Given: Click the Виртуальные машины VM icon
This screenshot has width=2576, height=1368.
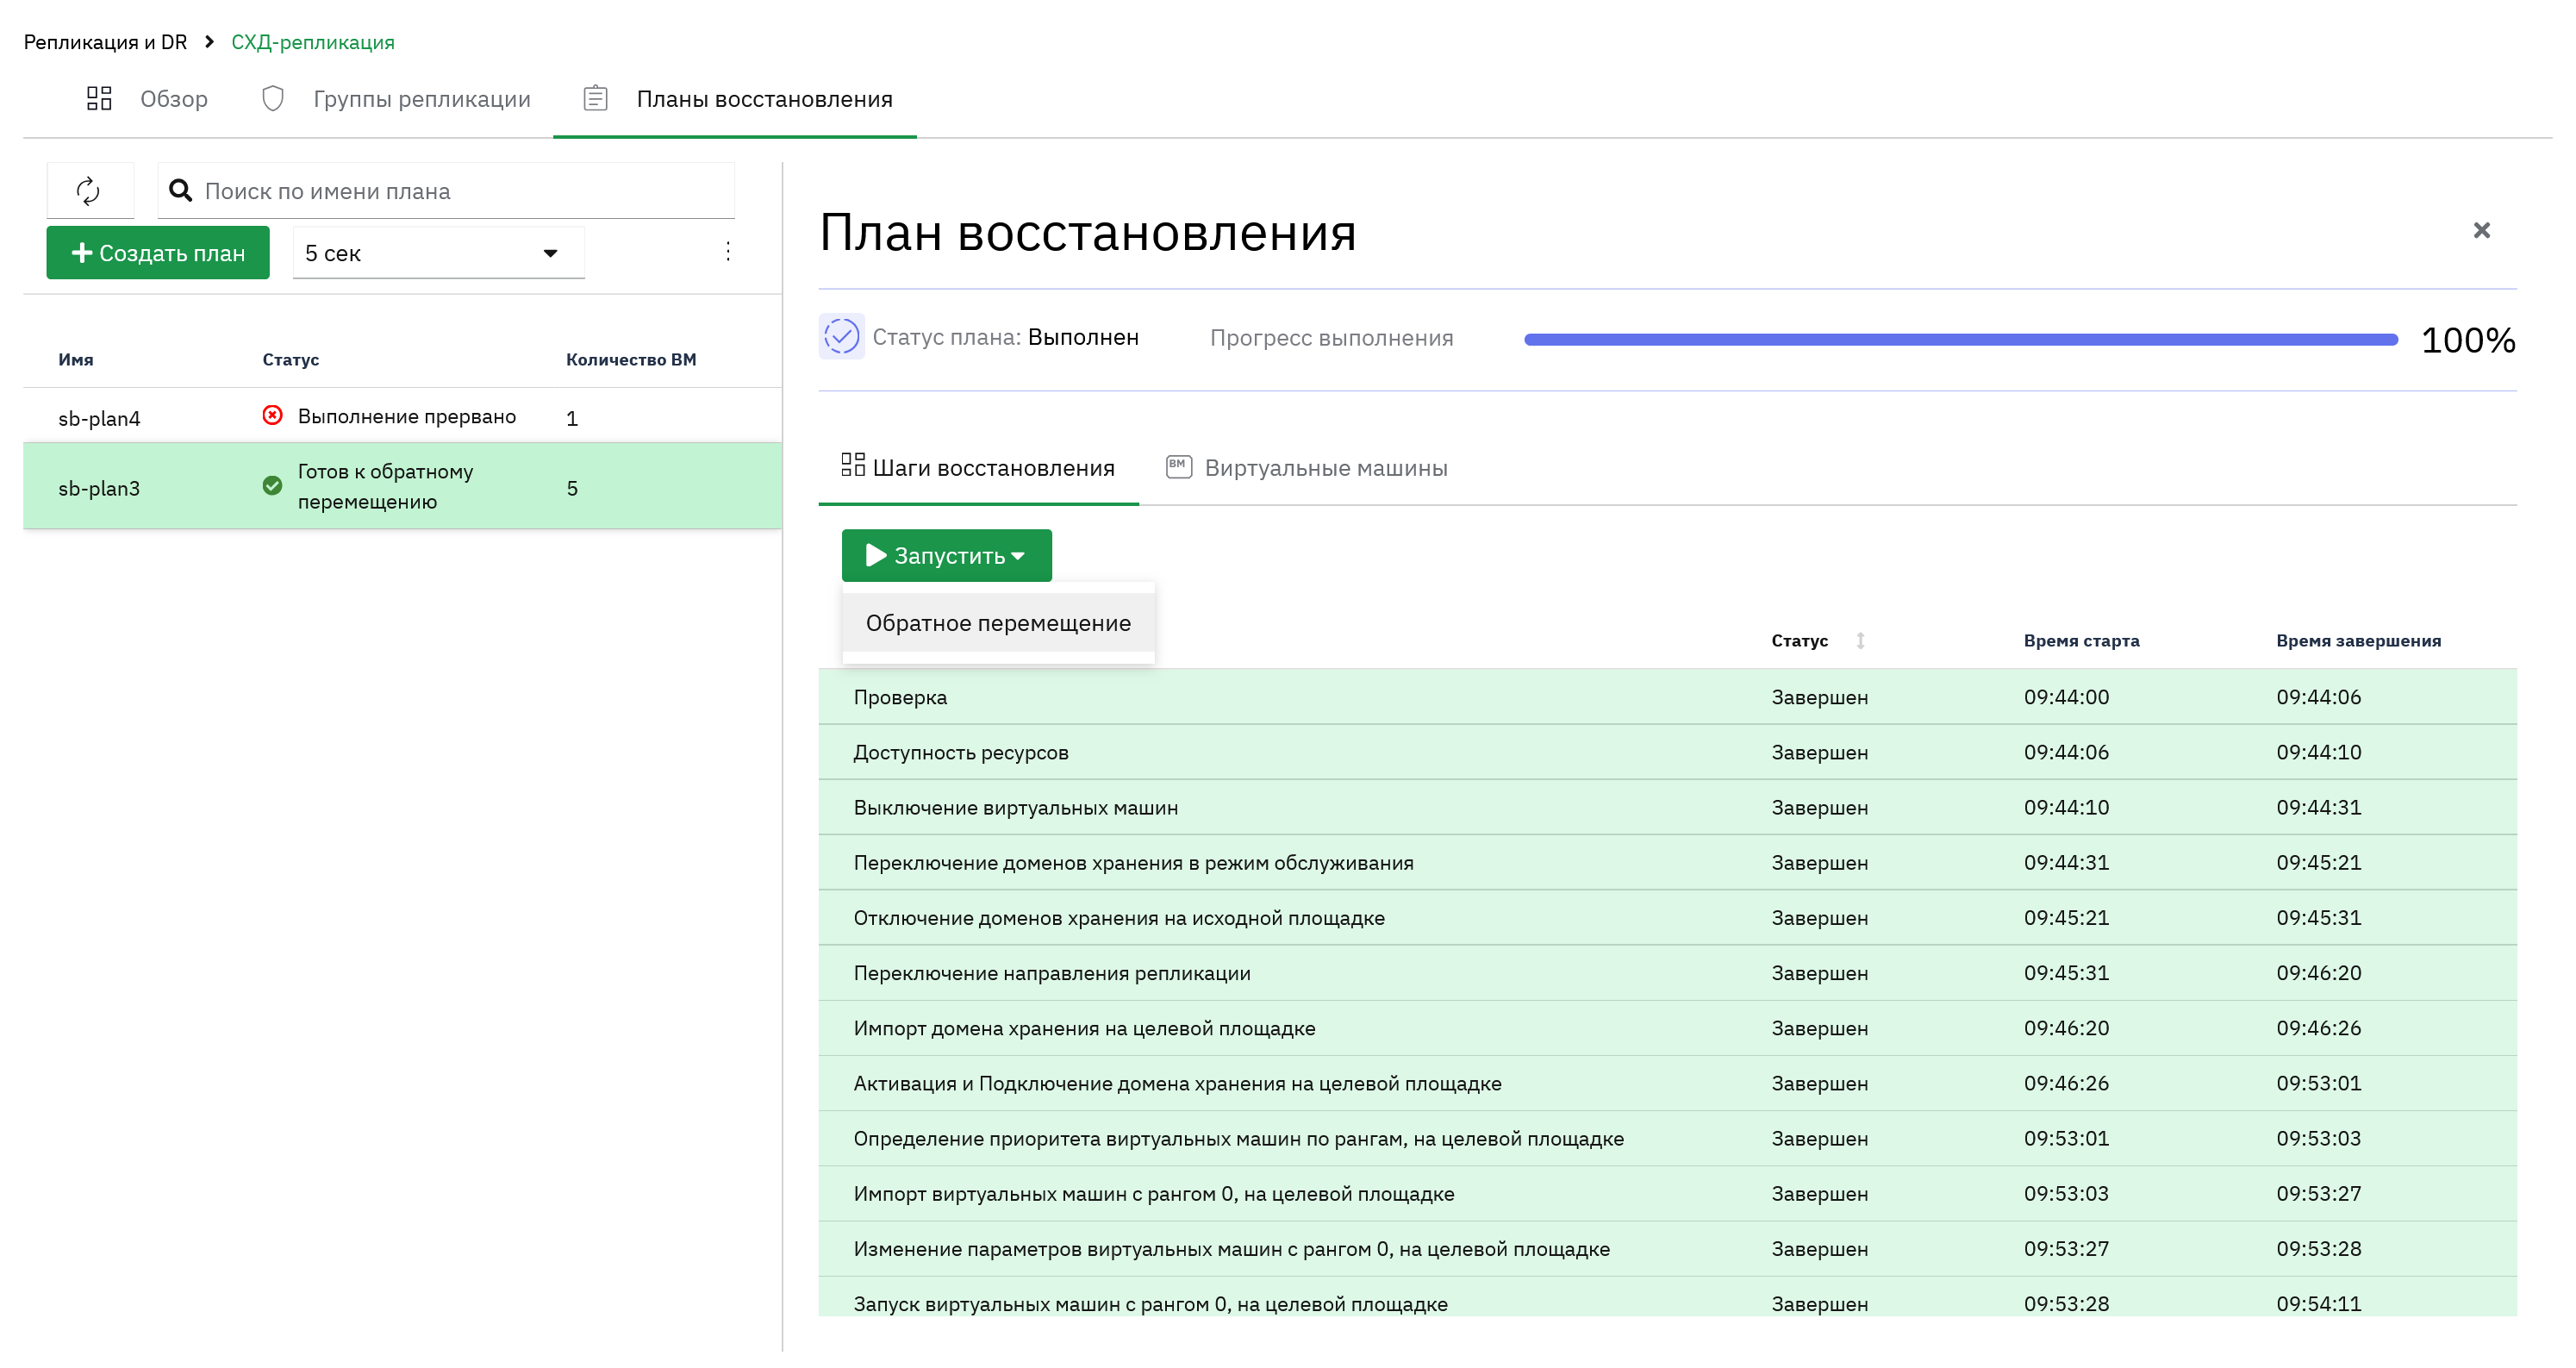Looking at the screenshot, I should click(1179, 467).
